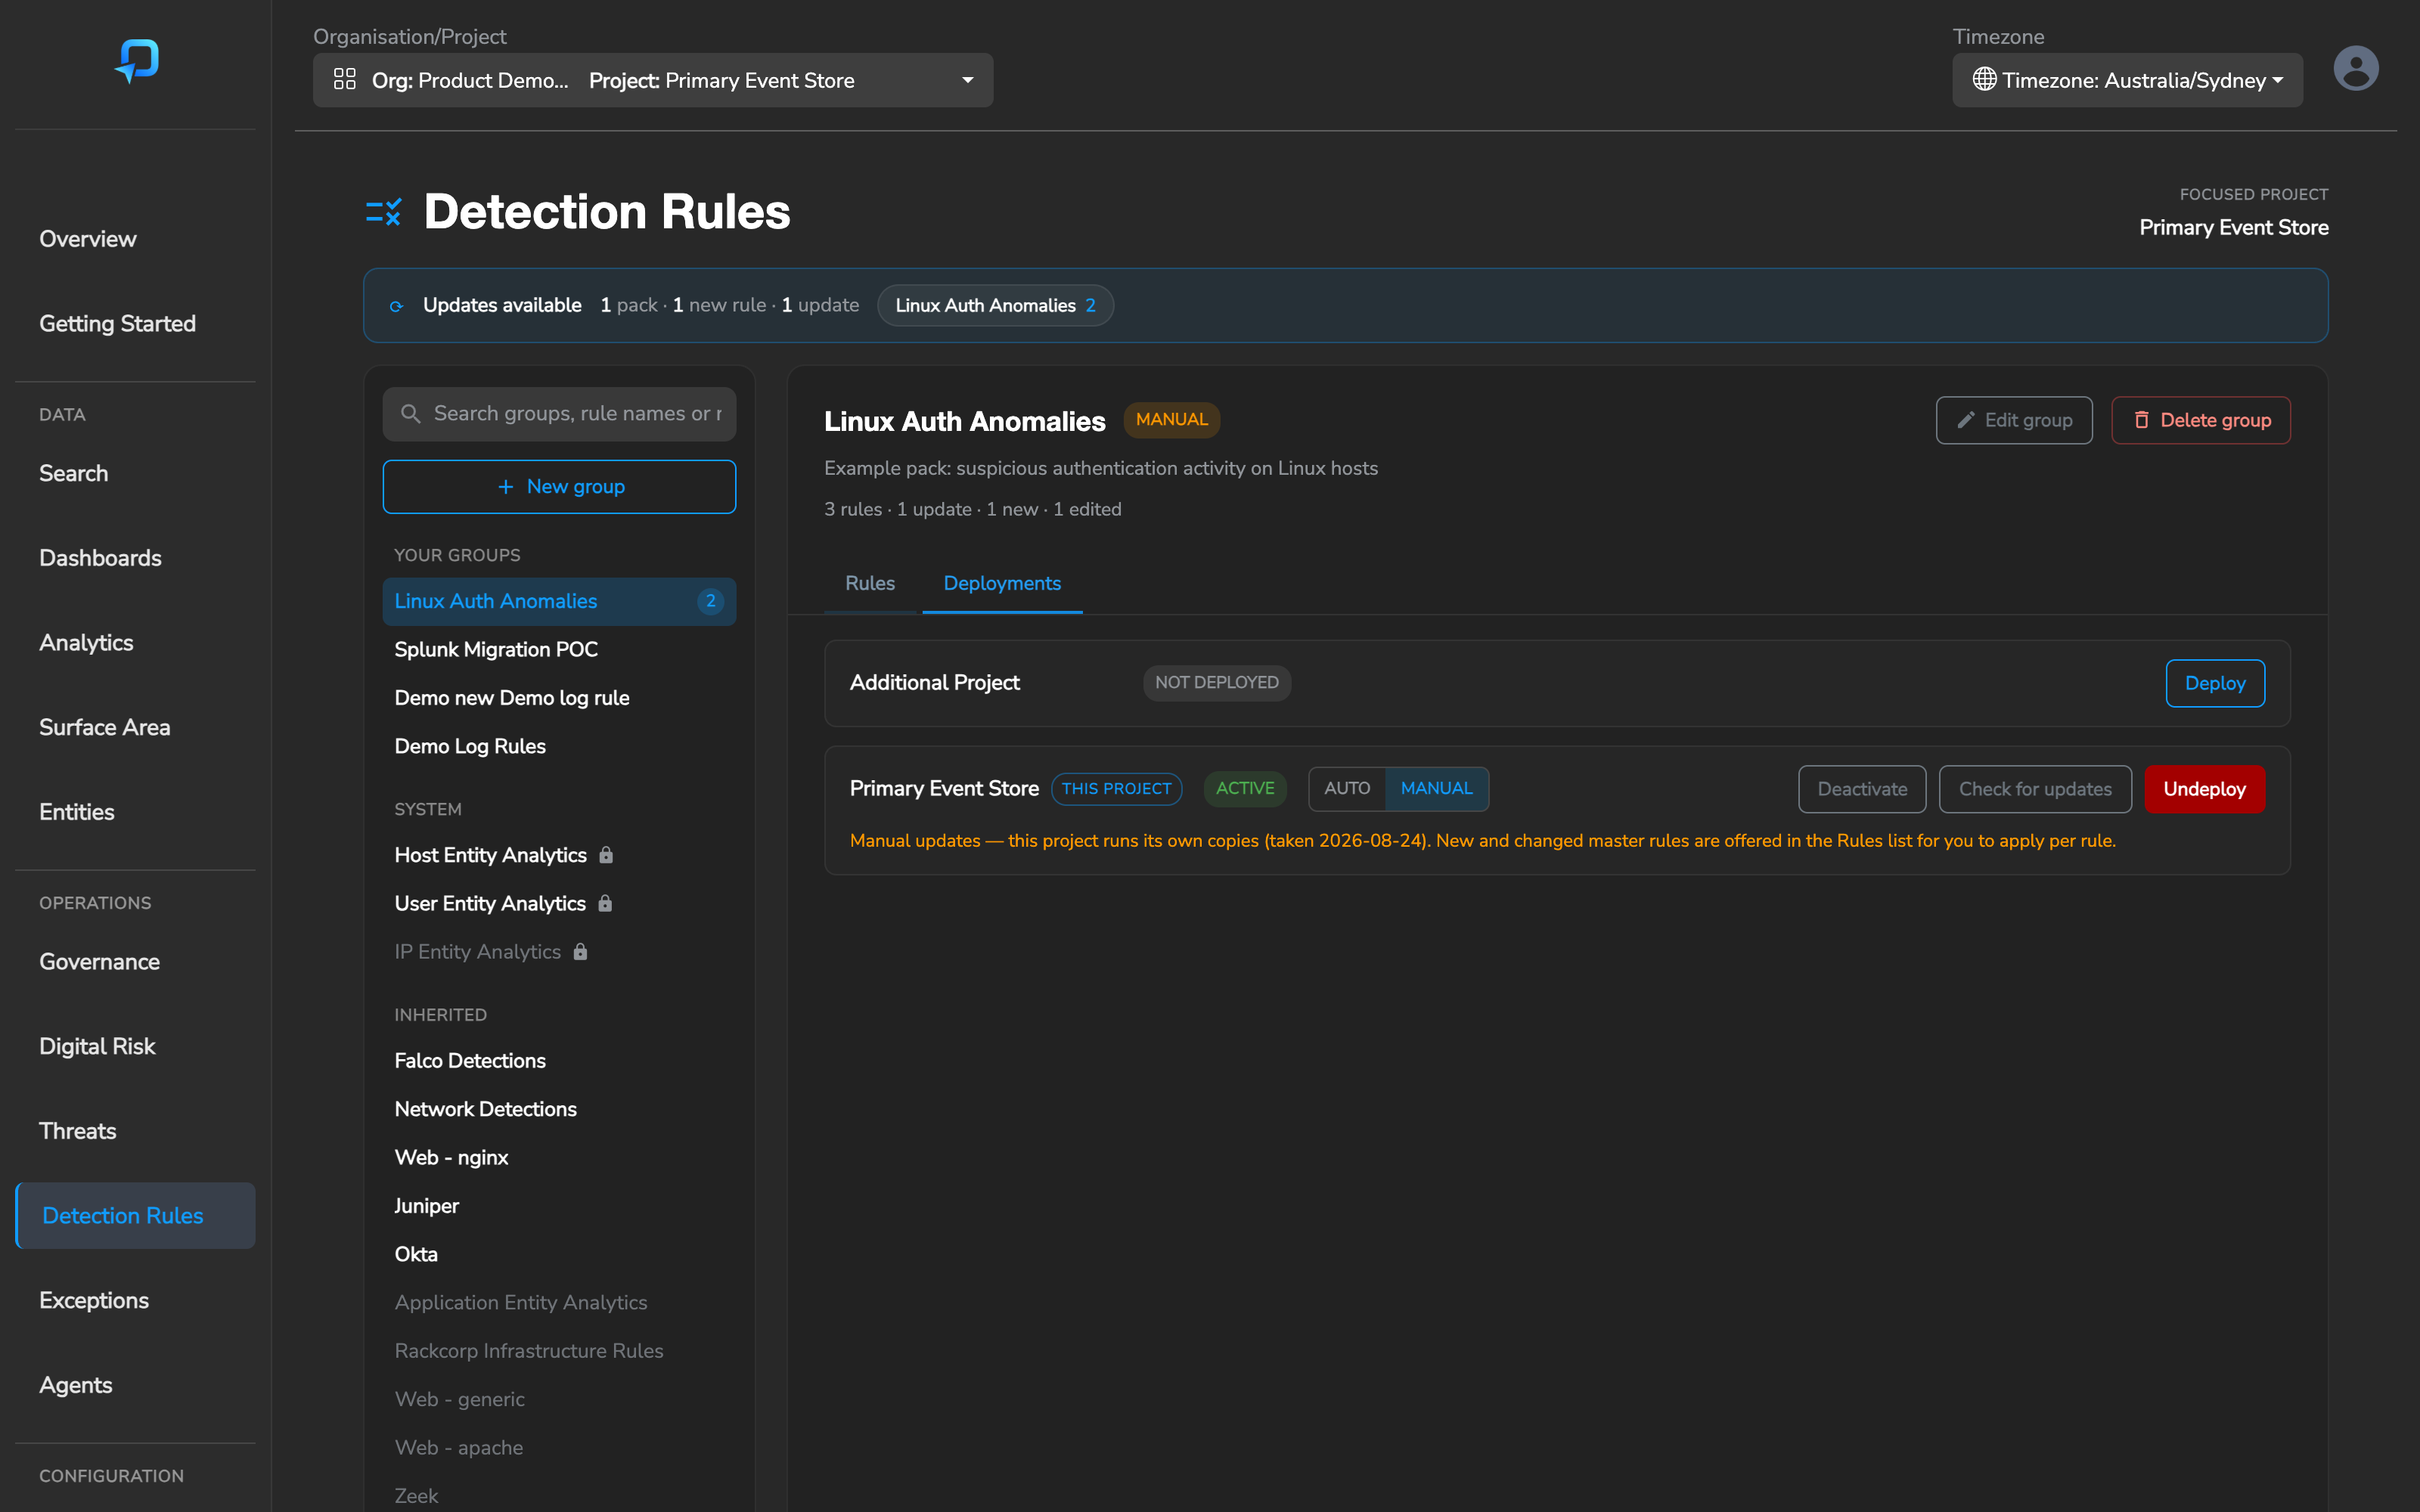The image size is (2420, 1512).
Task: Click the badge count 2 on Linux Auth Anomalies group
Action: point(710,601)
